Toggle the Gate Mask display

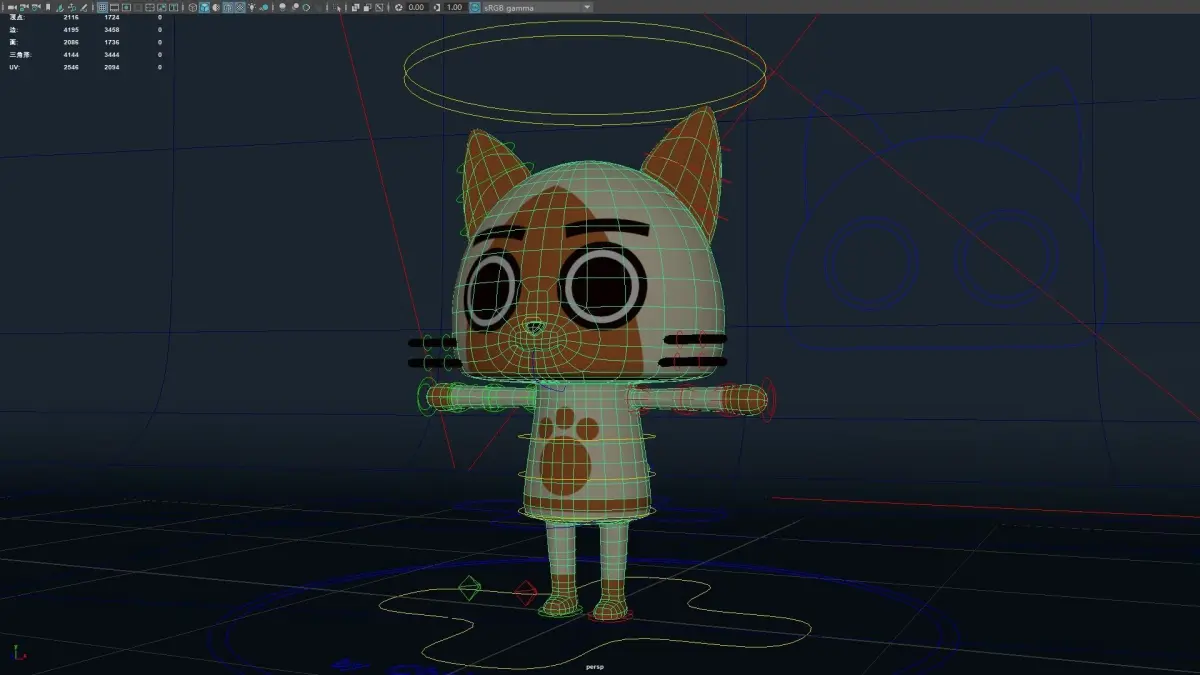138,7
